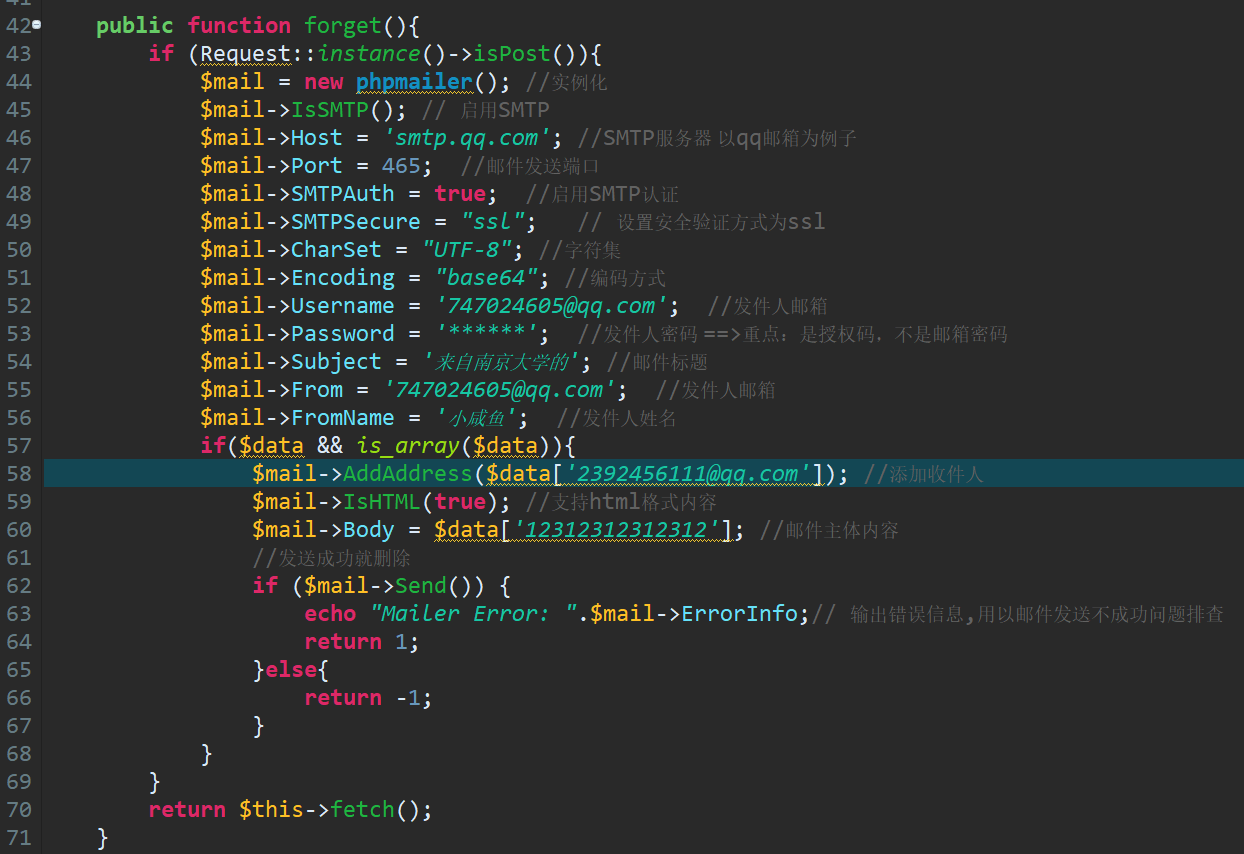Image resolution: width=1244 pixels, height=854 pixels.
Task: Click the ErrorInfo property on line 63
Action: [x=739, y=614]
